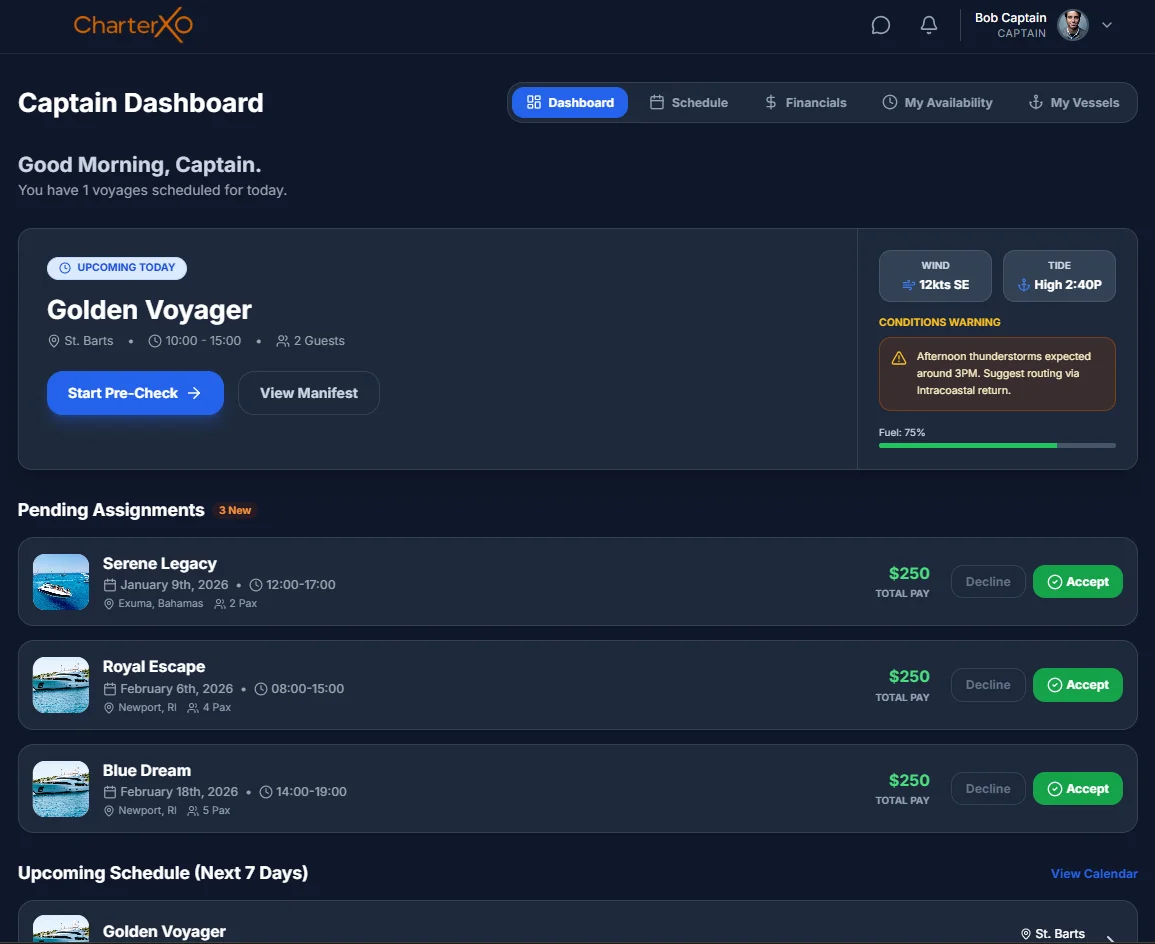Click the calendar icon beside January 9th, 2026

pyautogui.click(x=110, y=585)
